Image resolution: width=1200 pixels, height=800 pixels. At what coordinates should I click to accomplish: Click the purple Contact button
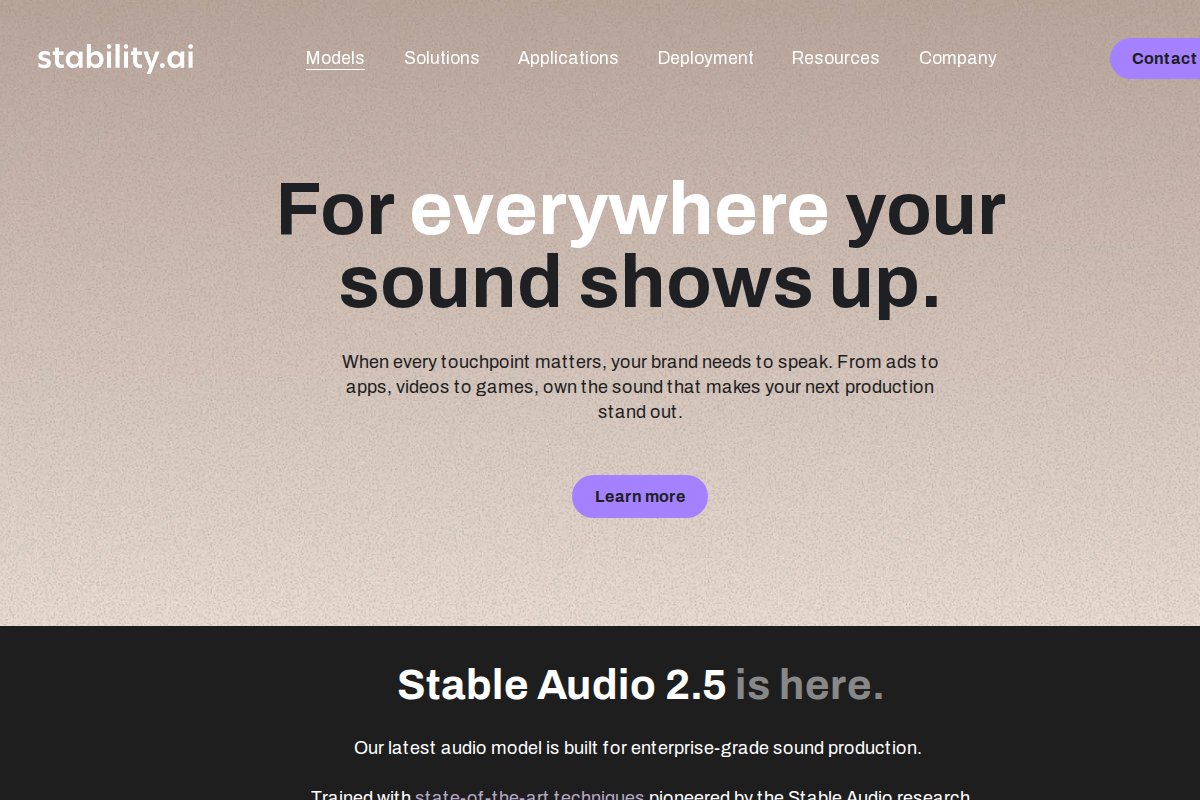1156,59
